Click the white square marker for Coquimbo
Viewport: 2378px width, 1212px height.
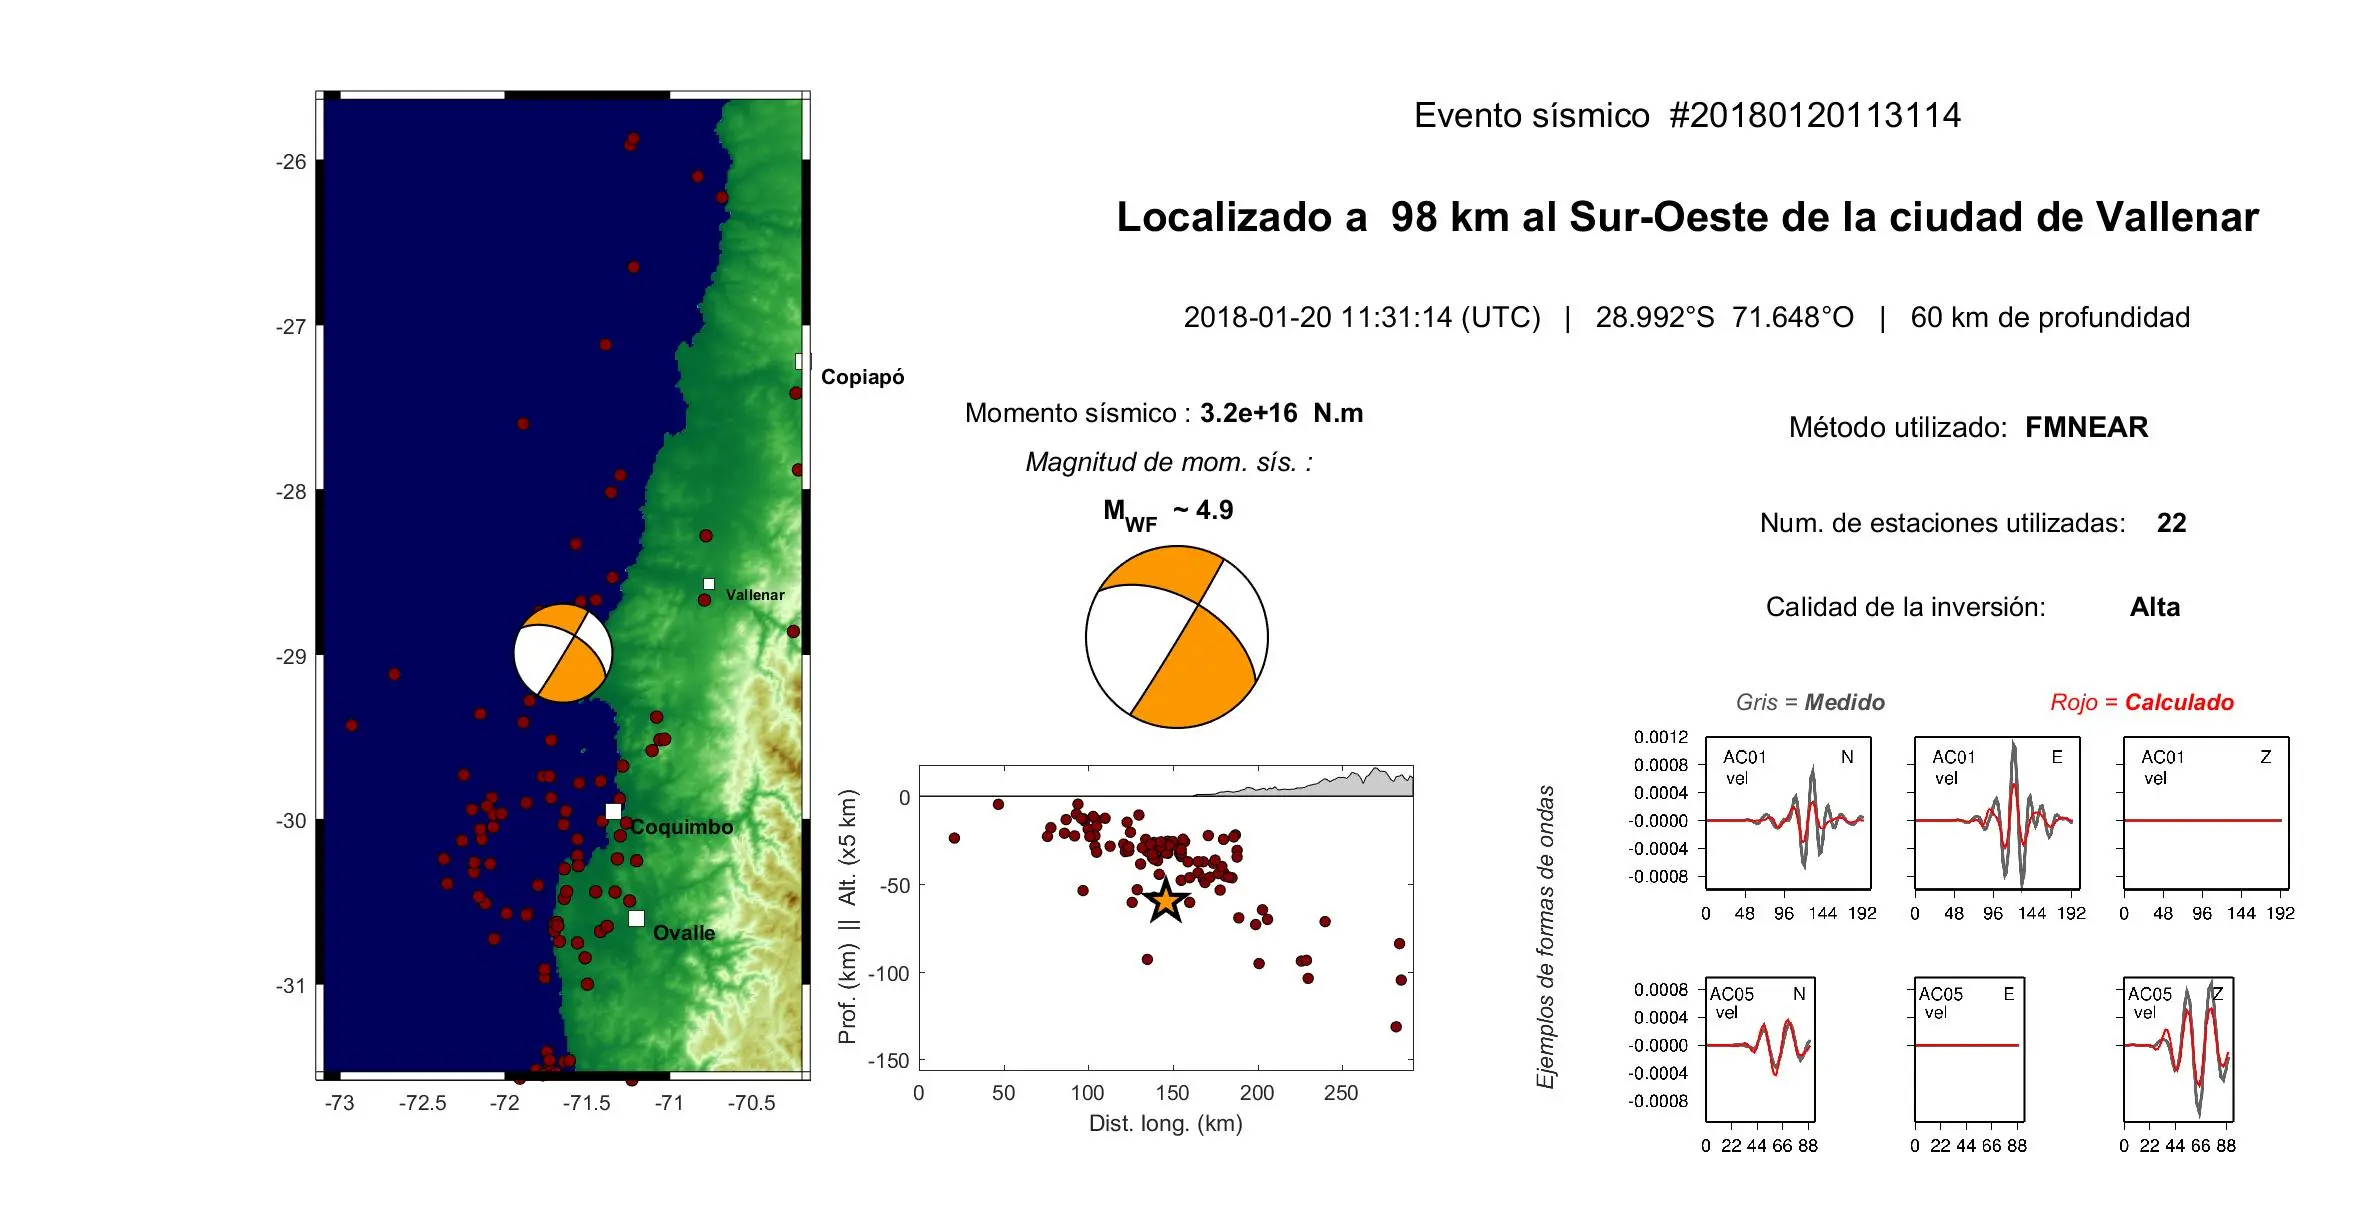pyautogui.click(x=613, y=811)
